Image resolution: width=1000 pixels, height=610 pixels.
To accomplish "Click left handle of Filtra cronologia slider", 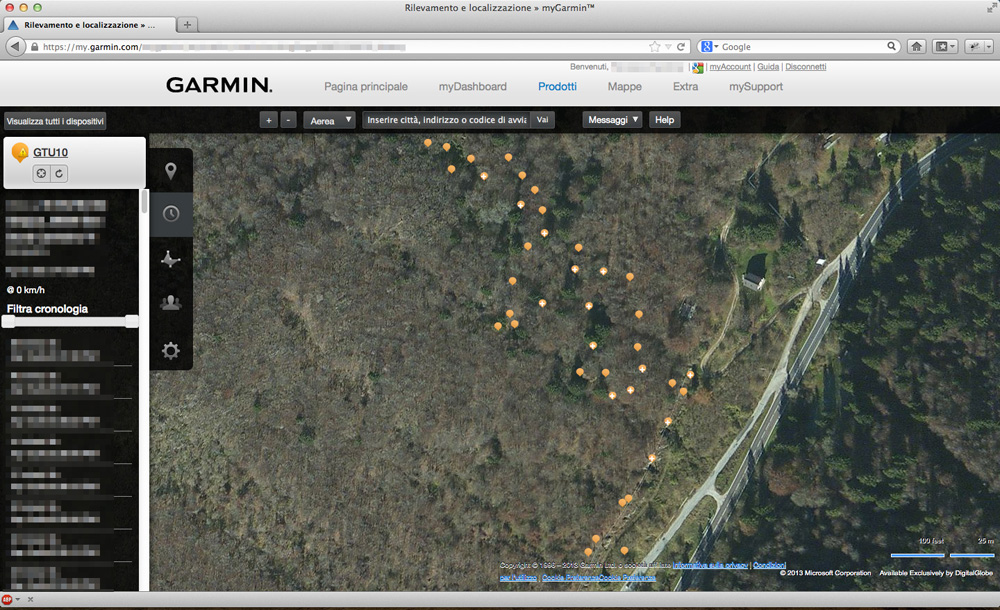I will [x=8, y=322].
